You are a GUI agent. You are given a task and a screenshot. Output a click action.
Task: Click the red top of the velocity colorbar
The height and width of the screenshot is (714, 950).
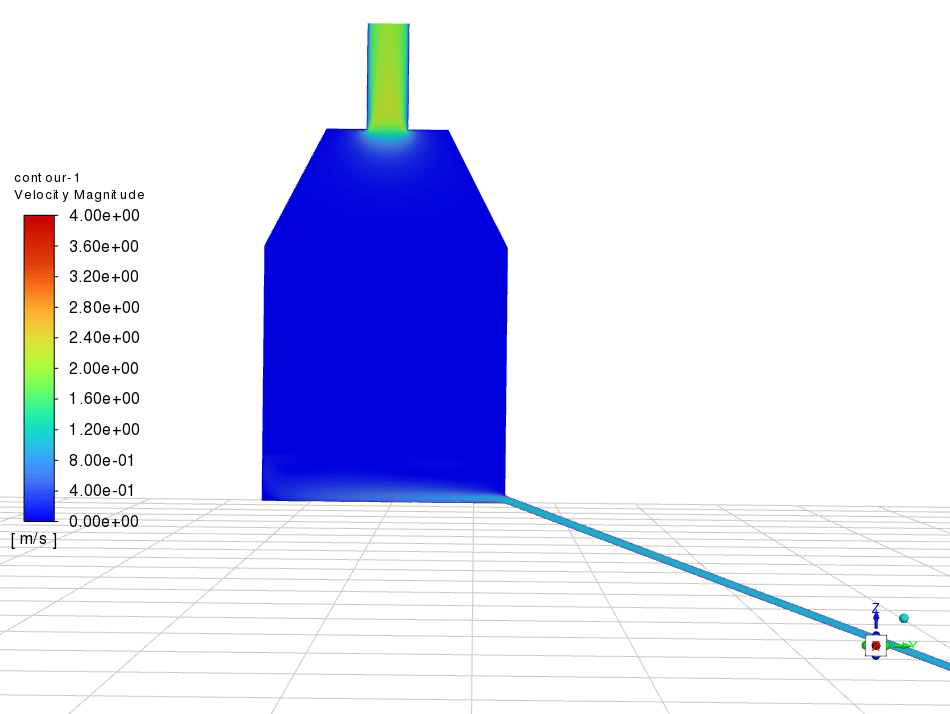[39, 222]
